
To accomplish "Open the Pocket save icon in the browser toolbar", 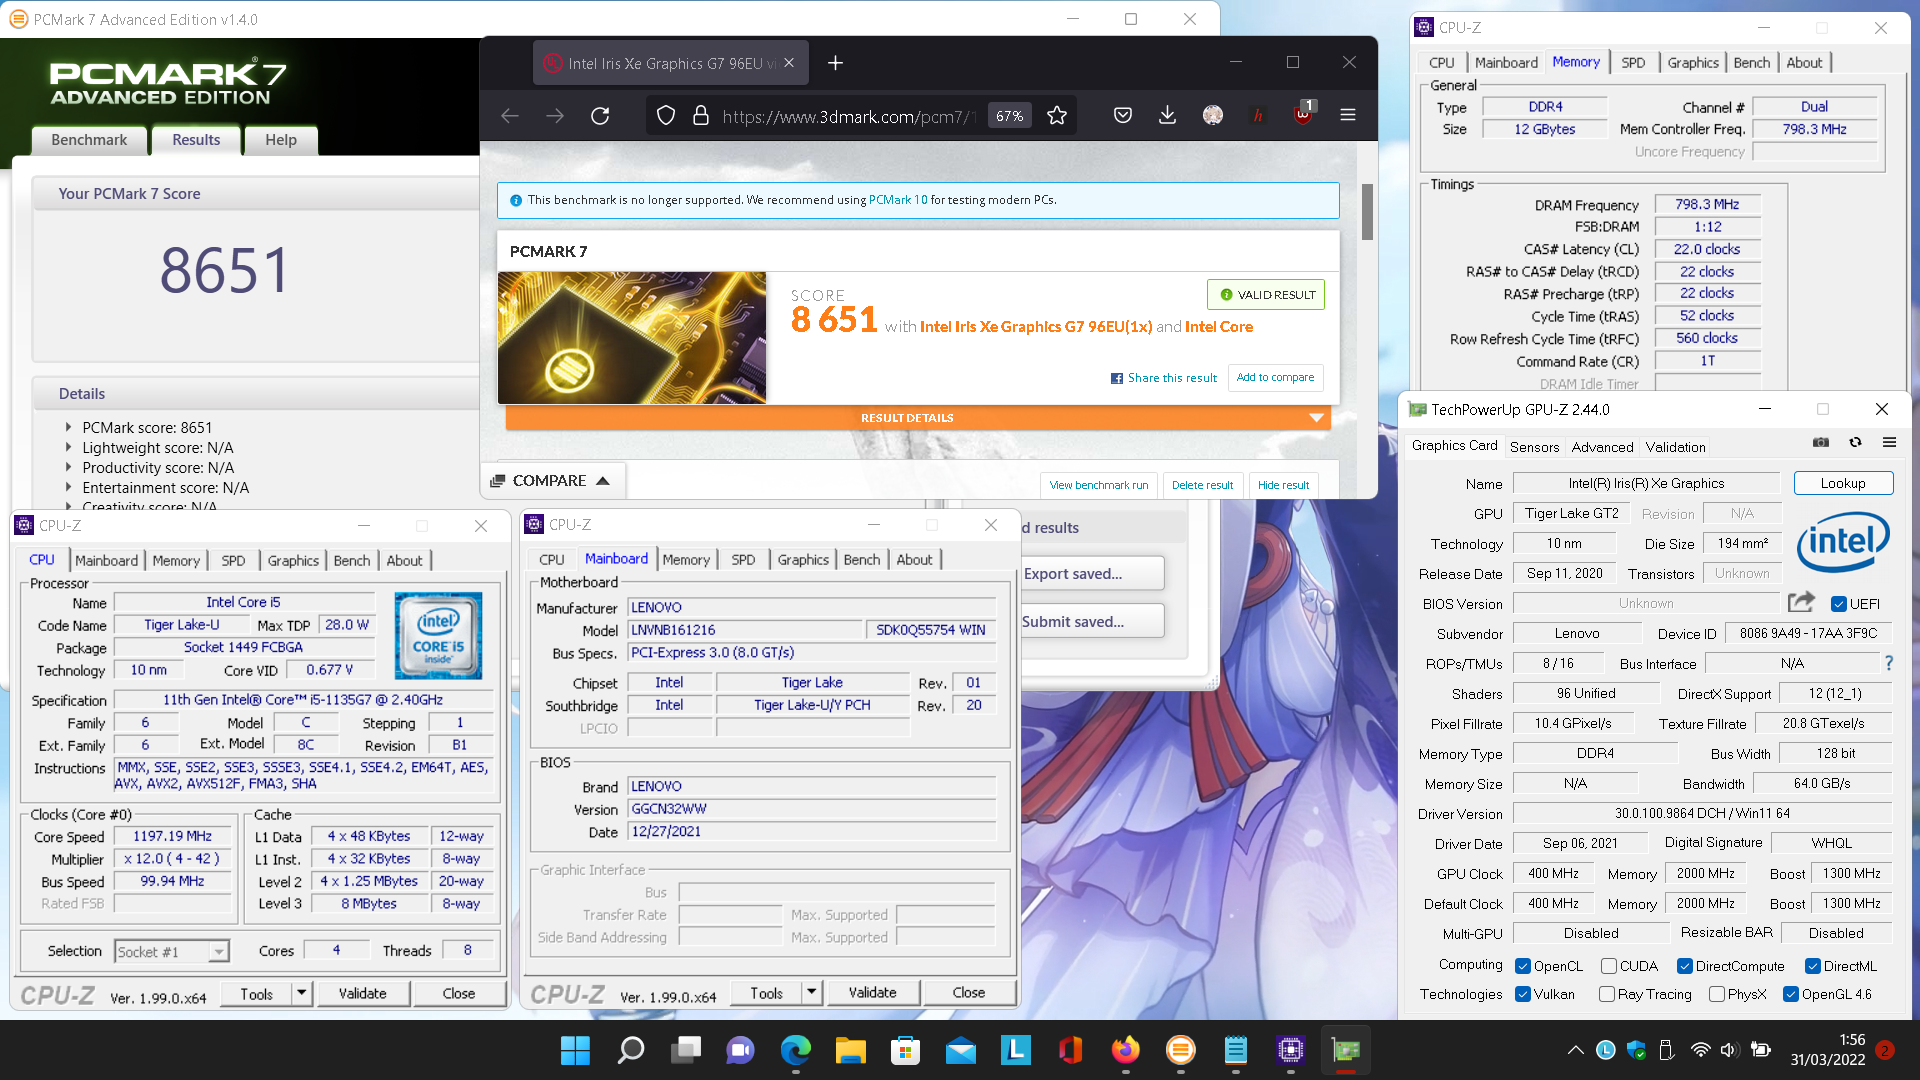I will tap(1123, 116).
